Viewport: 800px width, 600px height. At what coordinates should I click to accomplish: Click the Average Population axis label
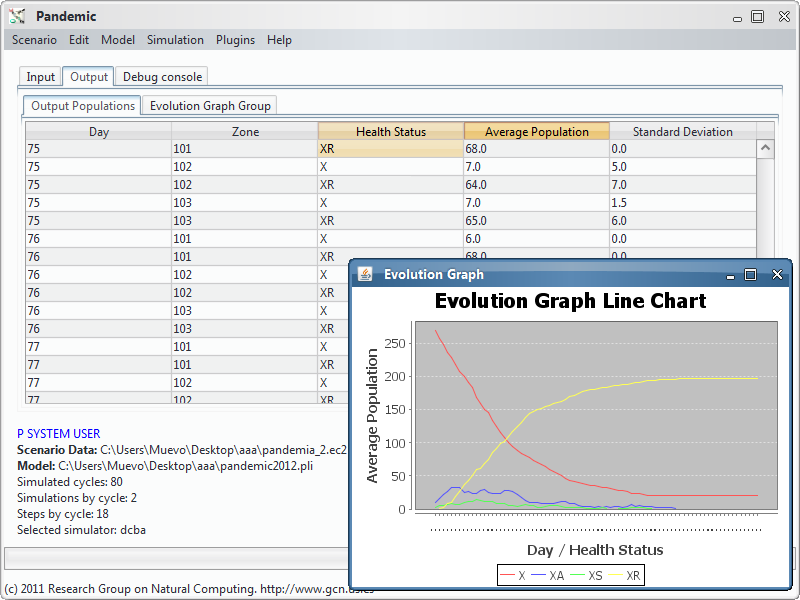pyautogui.click(x=372, y=415)
